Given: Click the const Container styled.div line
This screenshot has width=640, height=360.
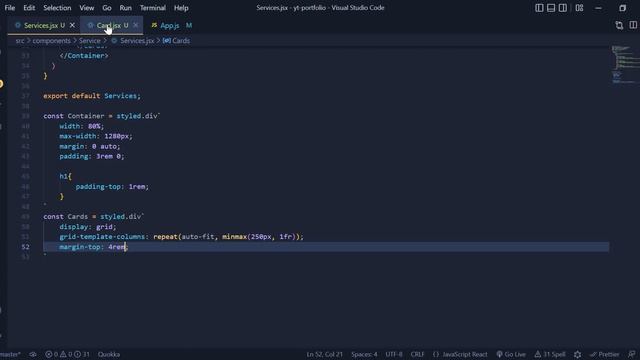Looking at the screenshot, I should (x=102, y=116).
